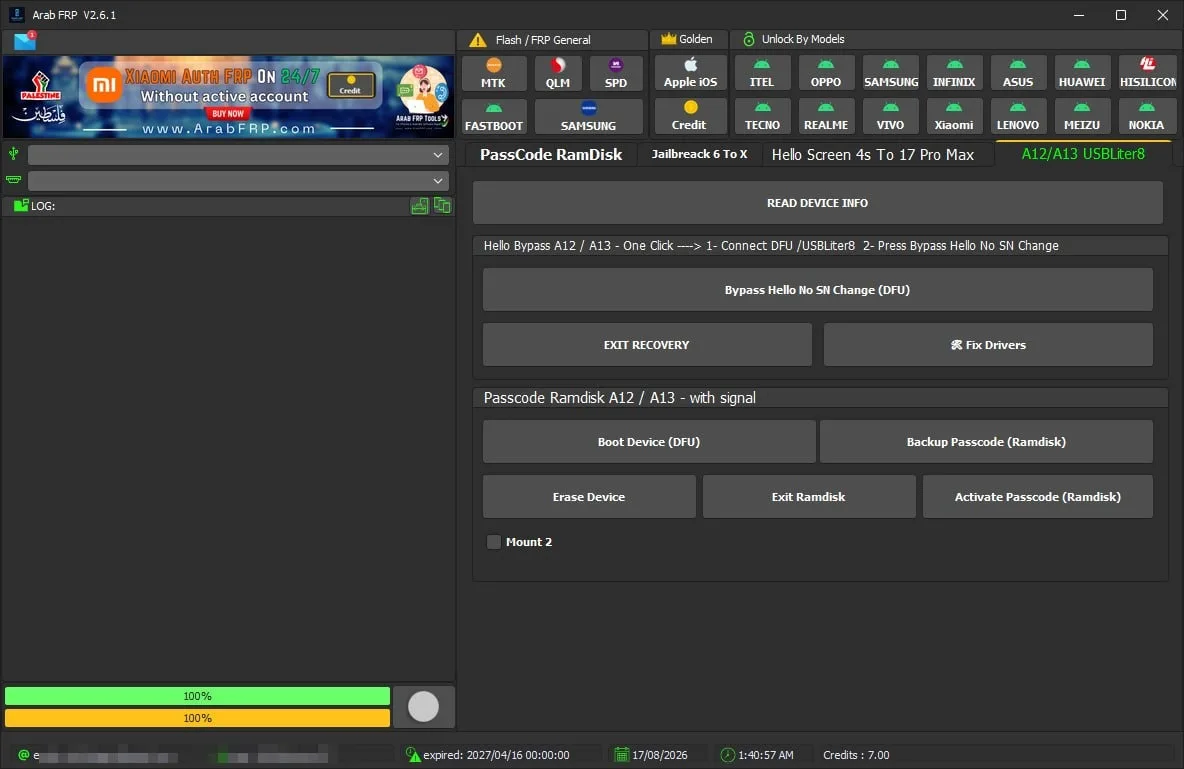Choose the OPPO model unlock button
Image resolution: width=1184 pixels, height=769 pixels.
point(825,73)
